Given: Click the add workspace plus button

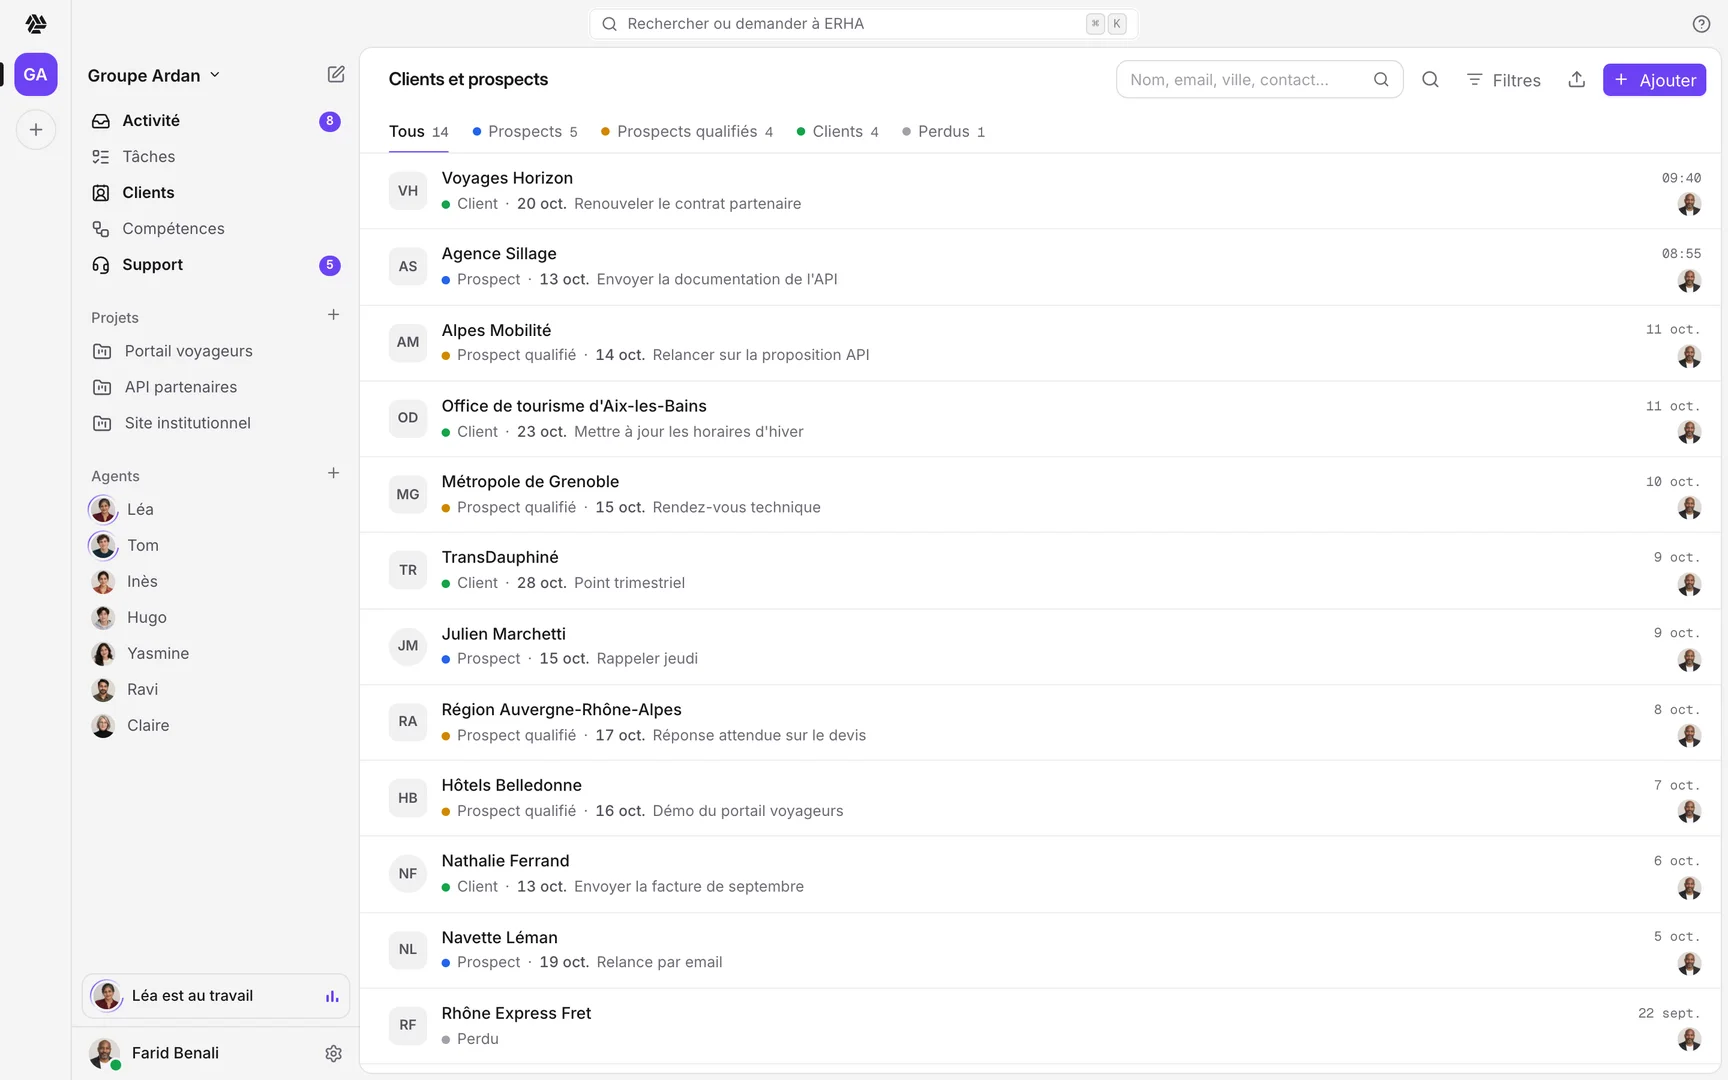Looking at the screenshot, I should [x=36, y=130].
